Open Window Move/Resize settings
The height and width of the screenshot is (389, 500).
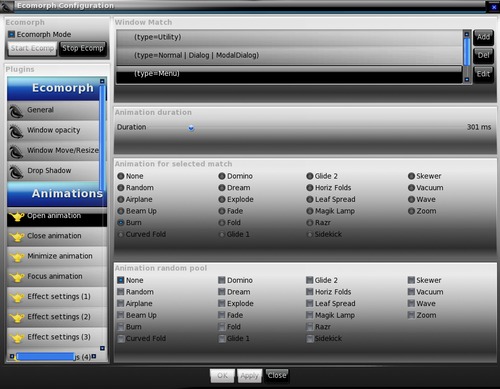53,151
